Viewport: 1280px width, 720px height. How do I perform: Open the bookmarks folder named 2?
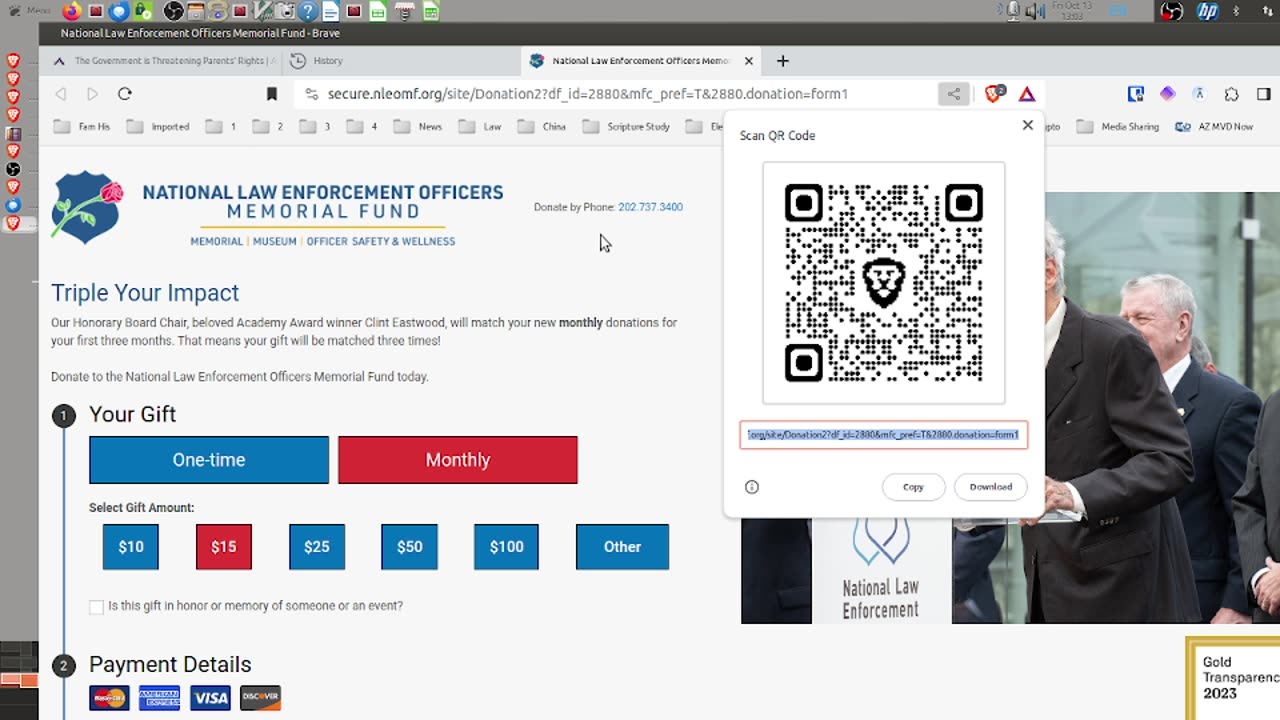(268, 127)
